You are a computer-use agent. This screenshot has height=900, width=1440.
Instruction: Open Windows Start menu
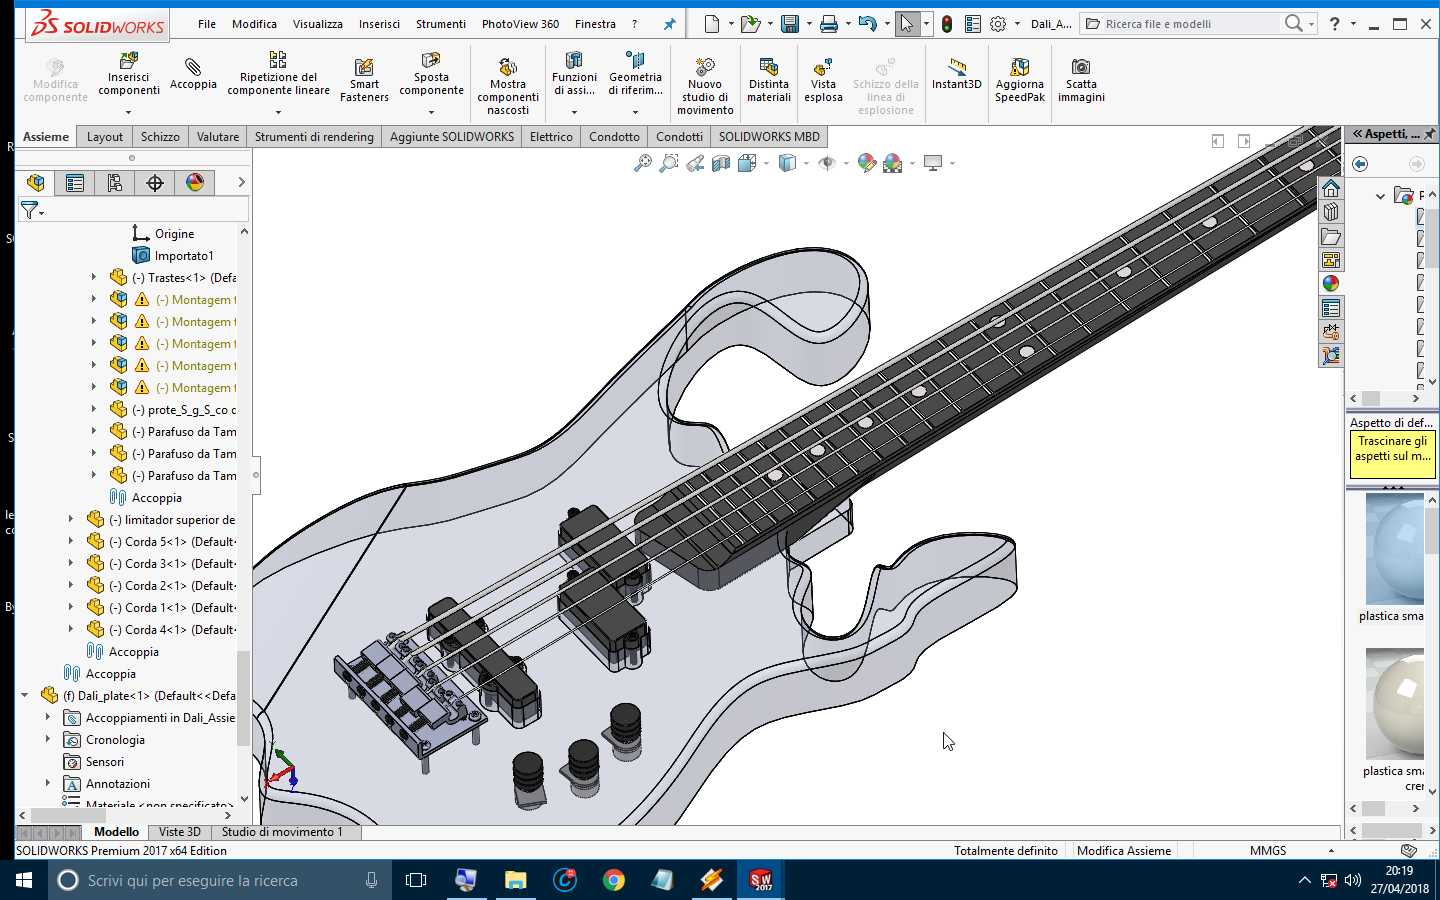pos(24,880)
